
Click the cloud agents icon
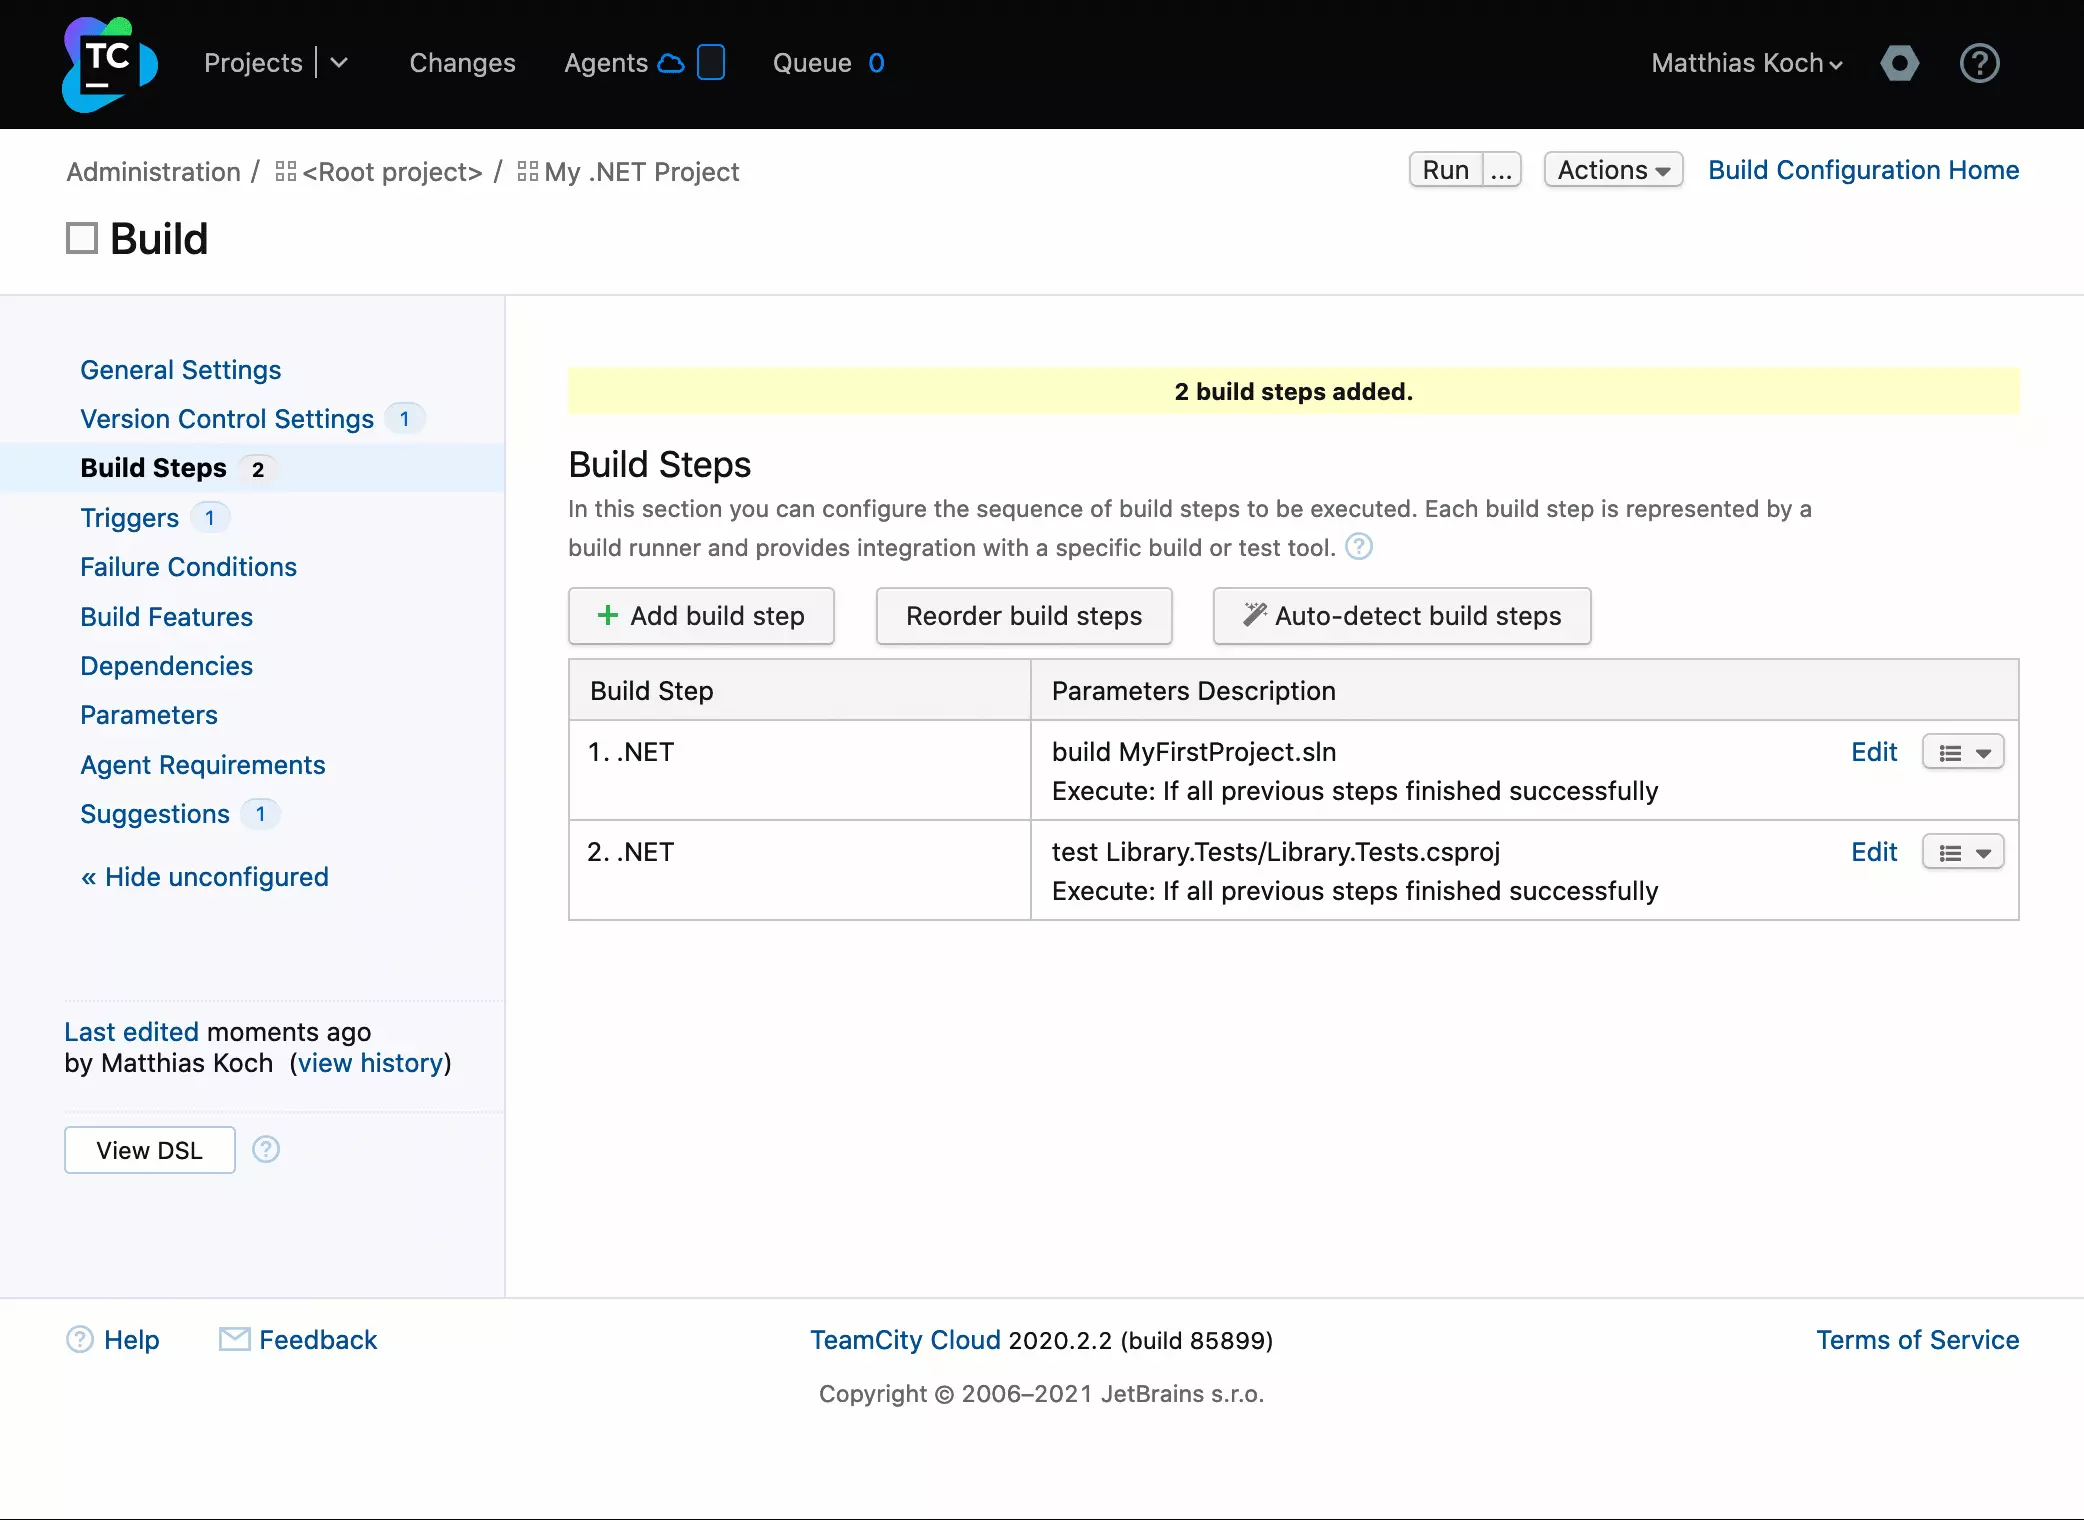tap(671, 63)
